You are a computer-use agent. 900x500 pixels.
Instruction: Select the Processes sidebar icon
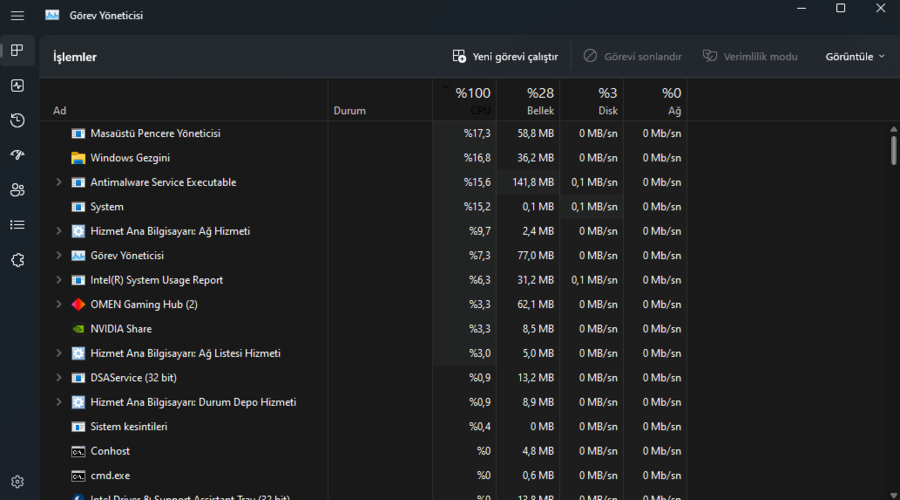(x=17, y=51)
